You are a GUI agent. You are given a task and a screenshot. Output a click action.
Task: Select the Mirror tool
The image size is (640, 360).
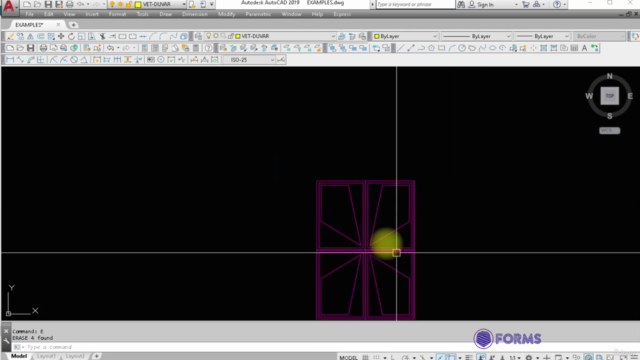tap(30, 36)
